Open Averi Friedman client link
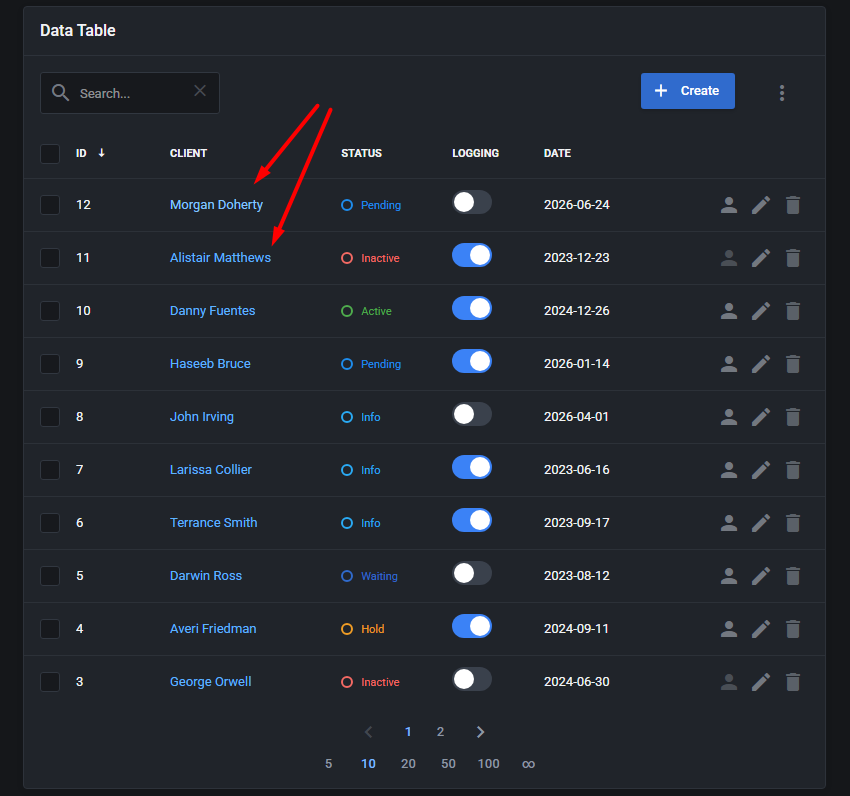The image size is (850, 796). tap(213, 629)
